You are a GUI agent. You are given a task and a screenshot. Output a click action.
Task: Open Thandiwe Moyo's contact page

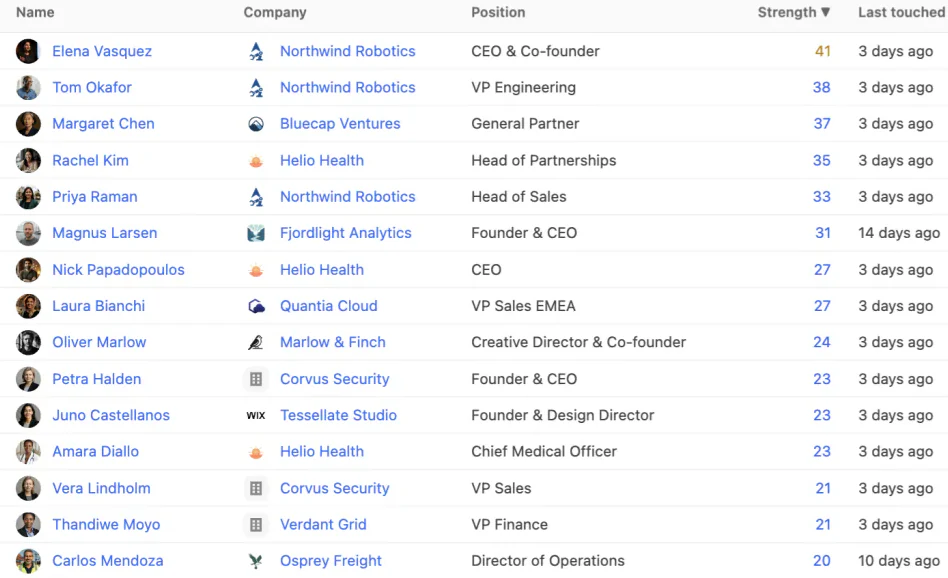coord(106,525)
